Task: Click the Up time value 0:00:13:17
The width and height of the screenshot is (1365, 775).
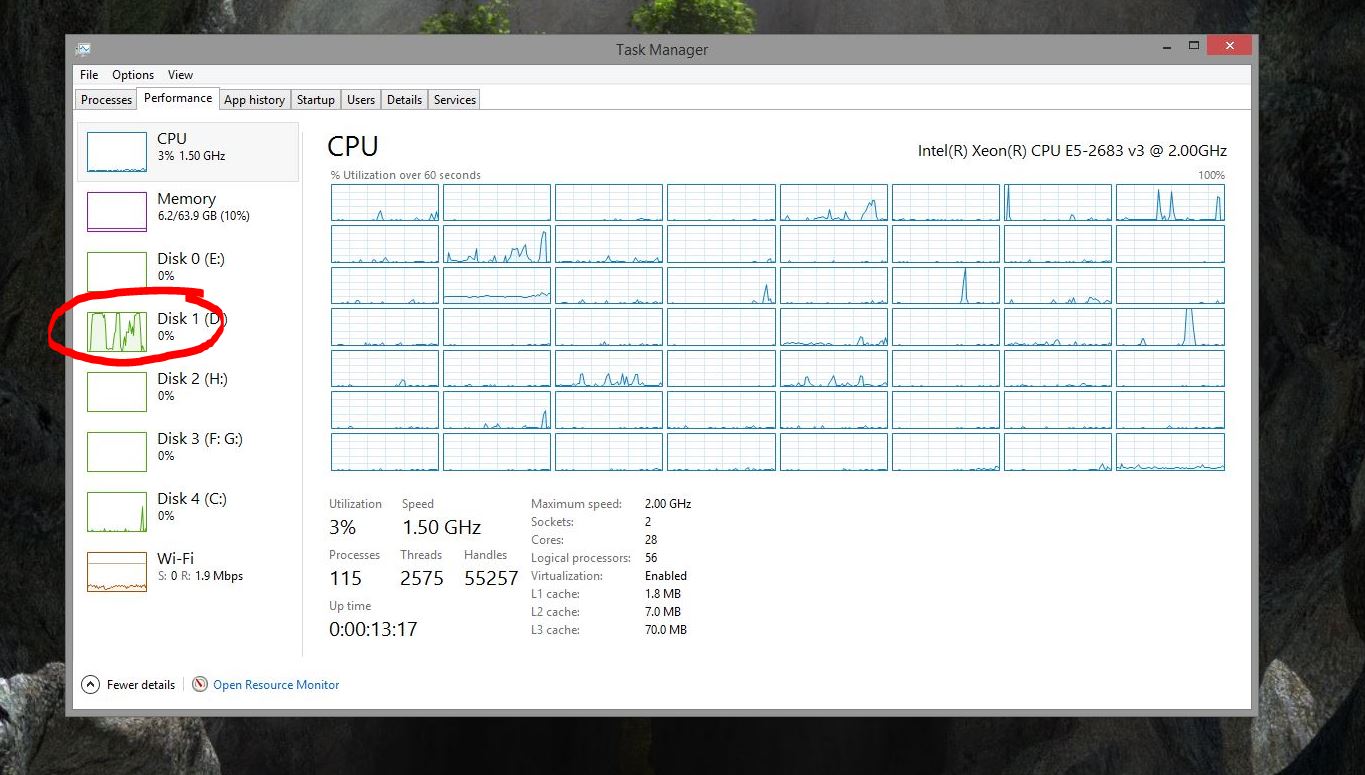Action: click(373, 629)
